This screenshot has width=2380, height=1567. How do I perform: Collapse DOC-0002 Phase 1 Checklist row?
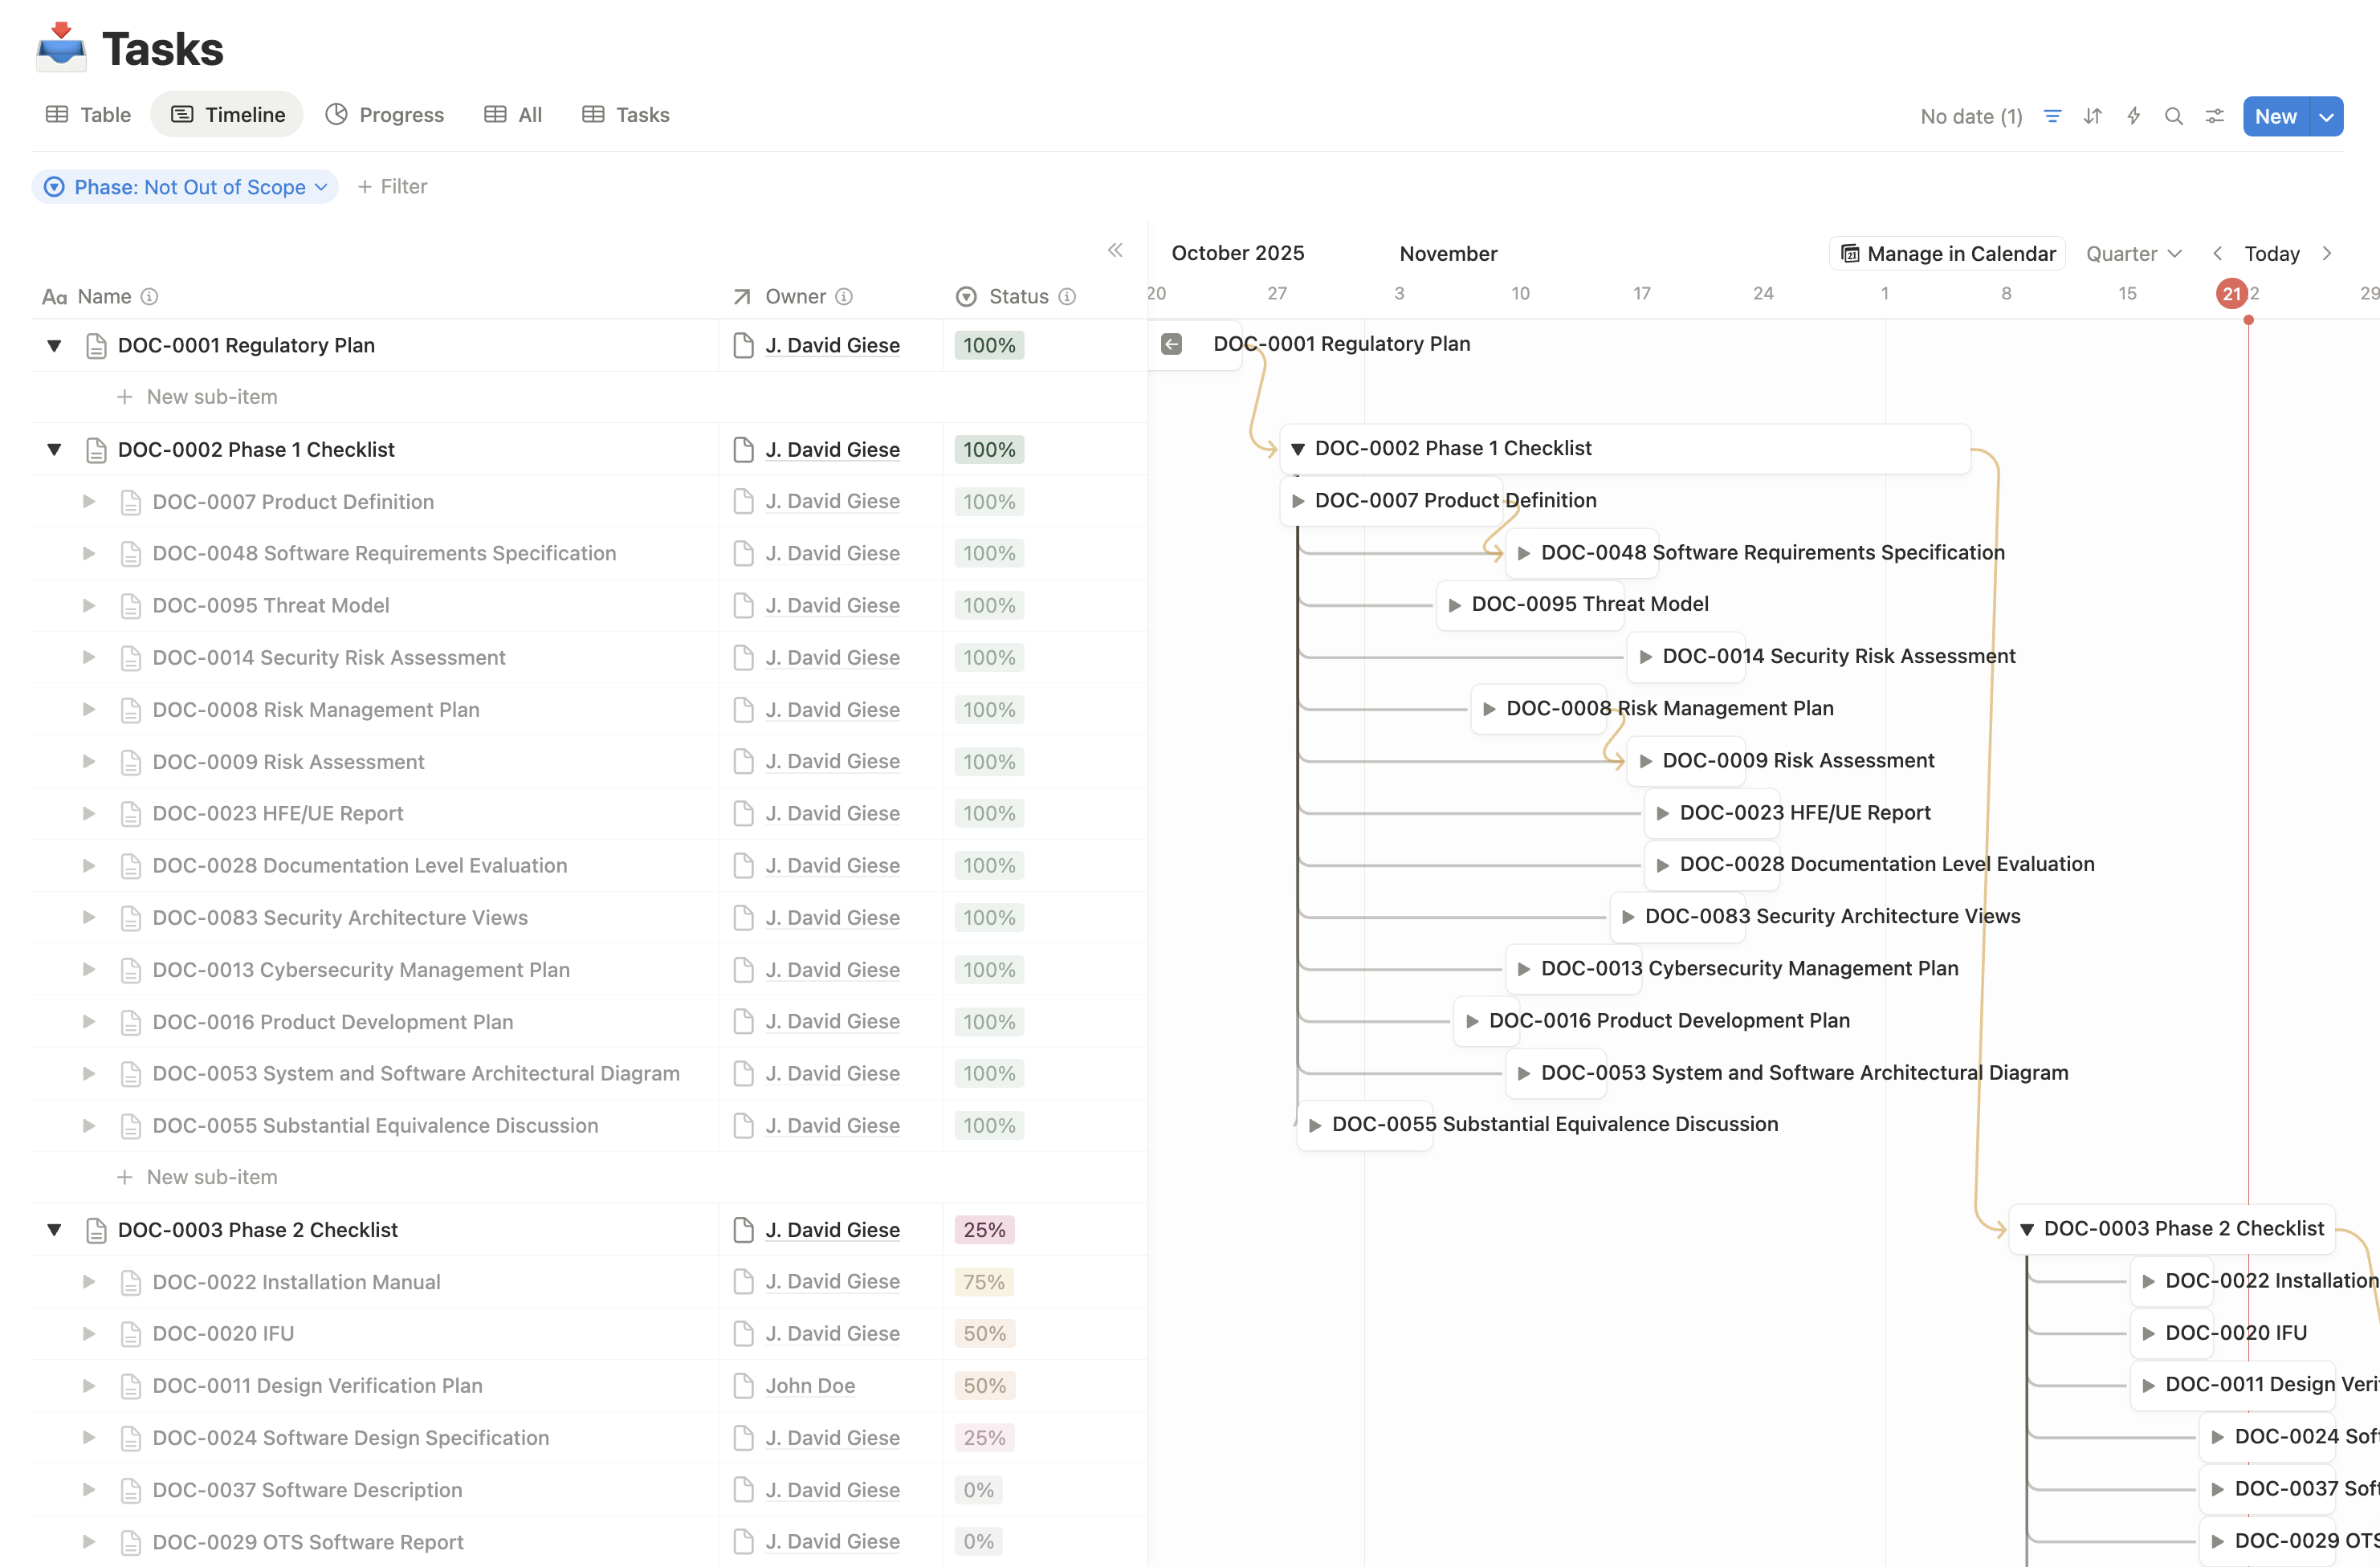54,450
